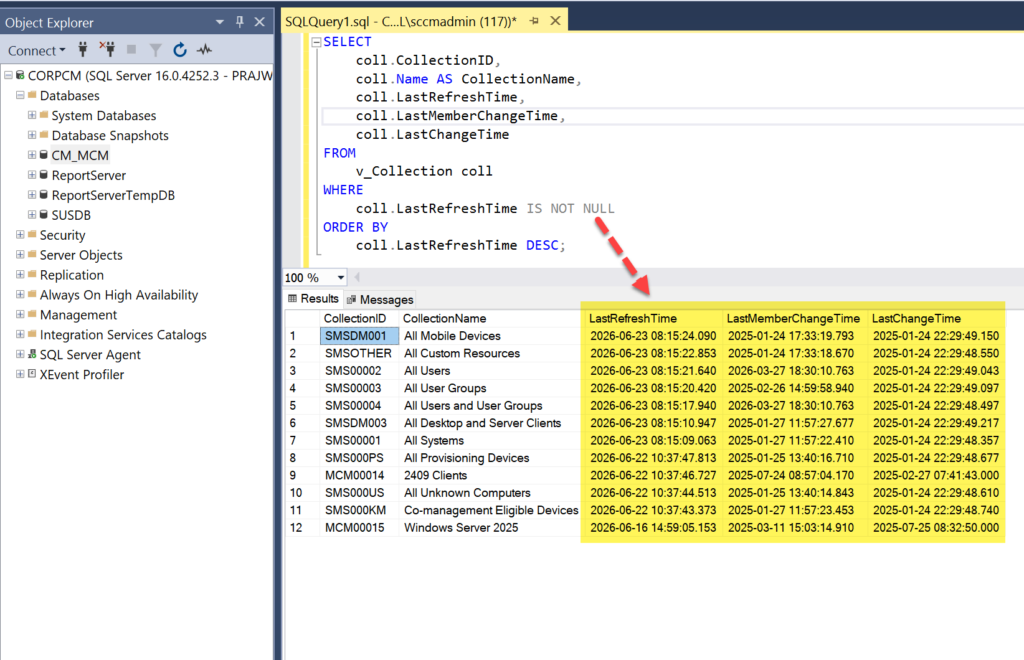Select the Windows Server 2025 cell
The width and height of the screenshot is (1024, 660).
490,527
